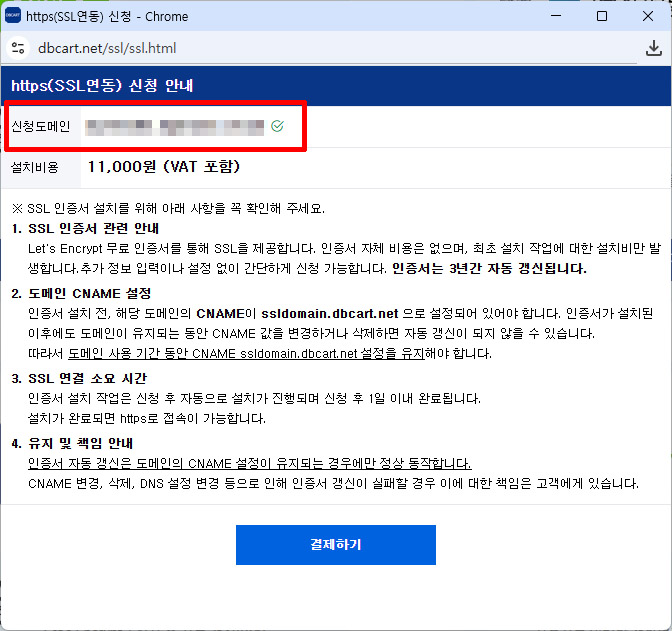The width and height of the screenshot is (672, 631).
Task: Click the 신청도메인 label cell
Action: click(40, 126)
